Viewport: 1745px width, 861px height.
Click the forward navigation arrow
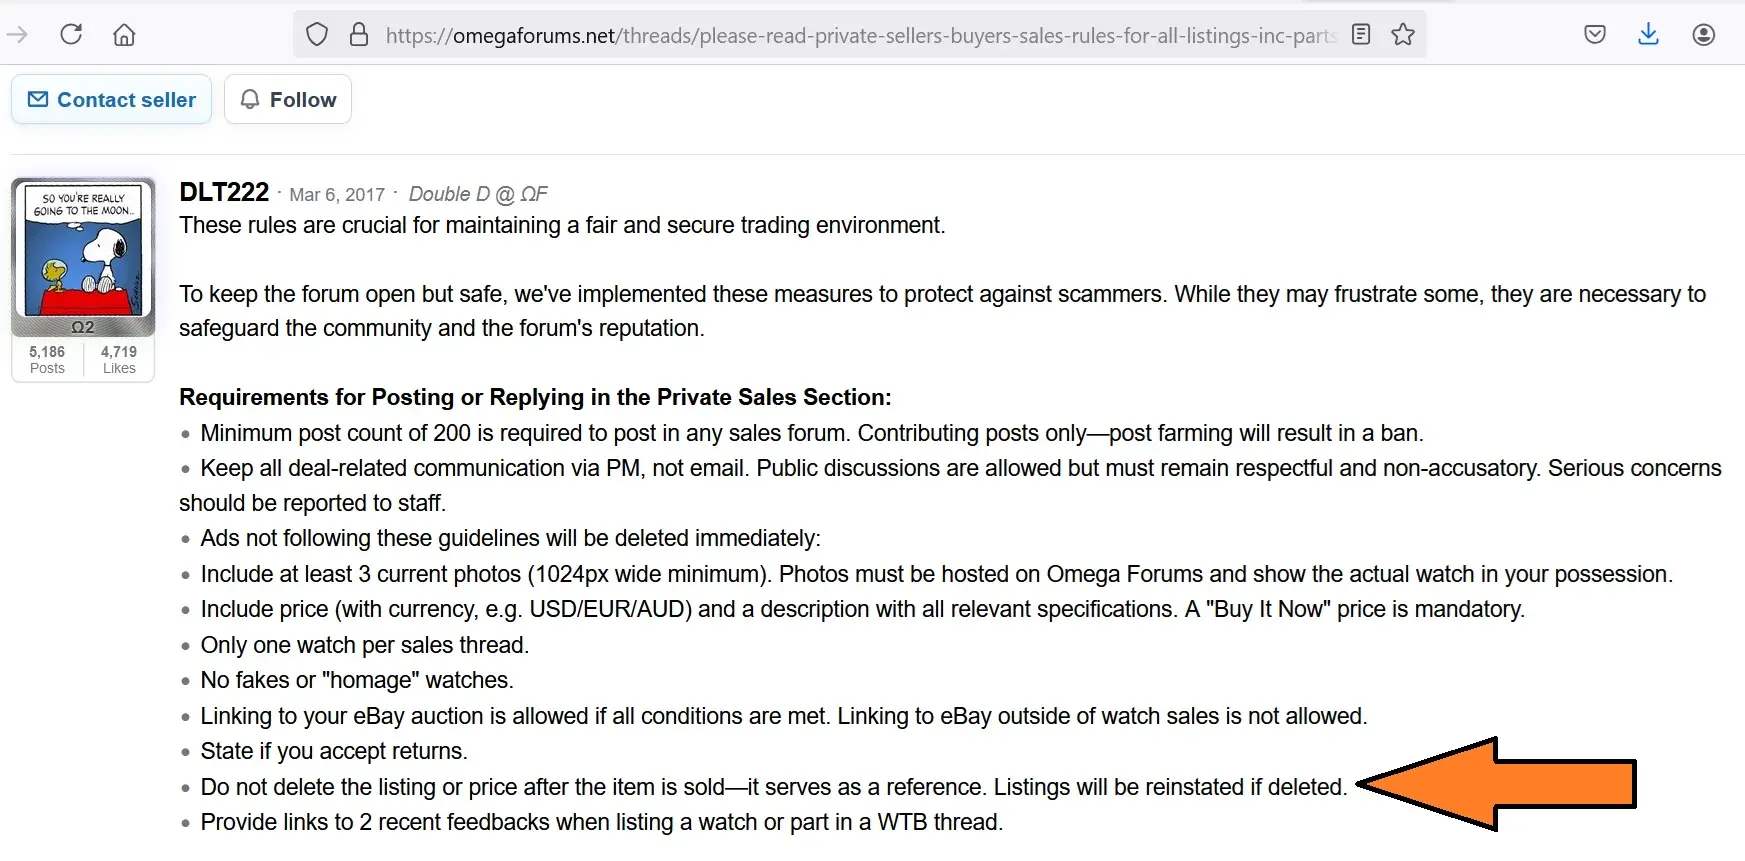tap(17, 35)
